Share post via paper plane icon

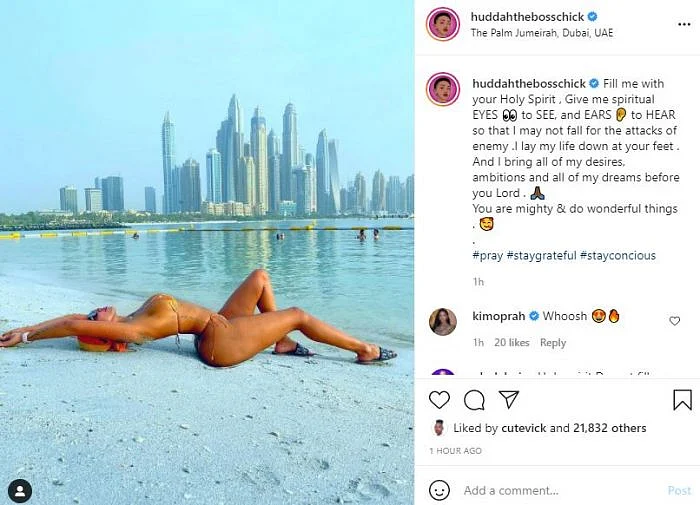508,399
